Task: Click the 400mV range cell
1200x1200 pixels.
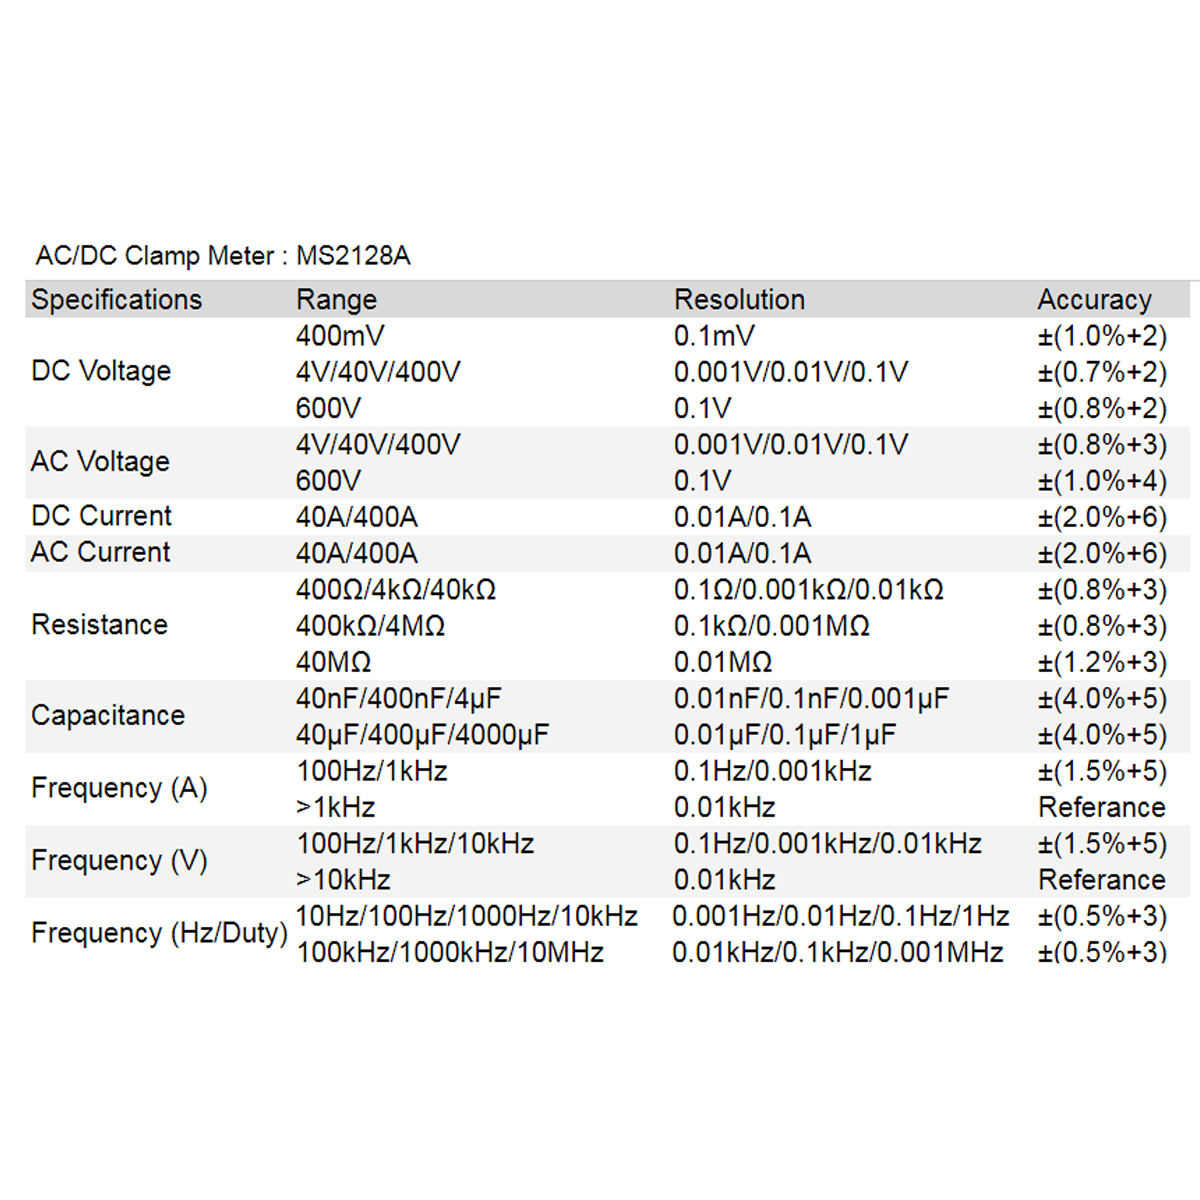Action: coord(340,336)
